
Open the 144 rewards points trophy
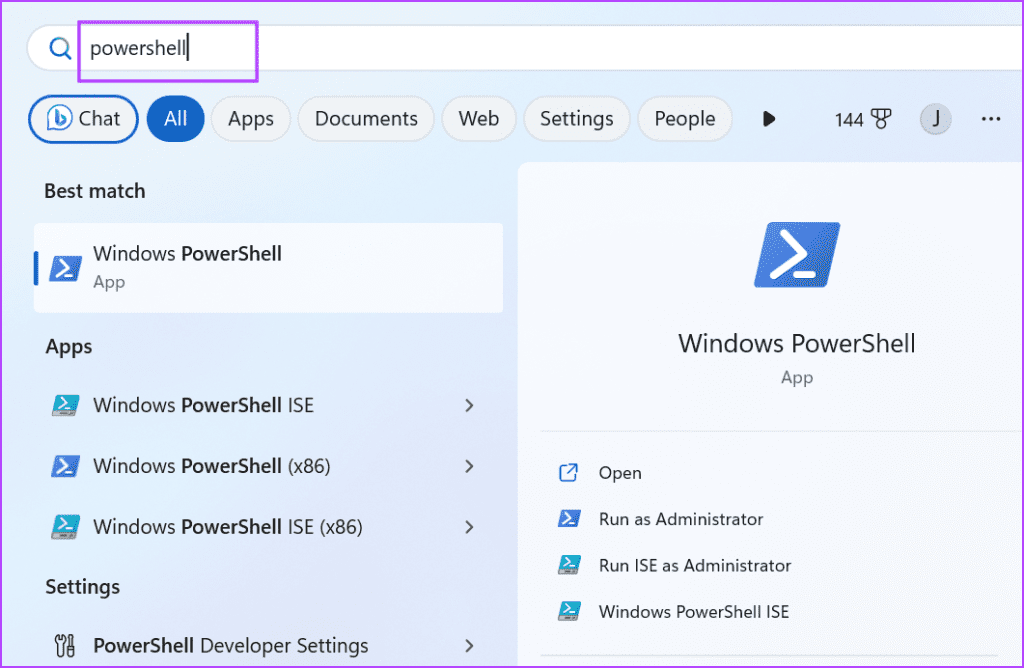point(863,119)
